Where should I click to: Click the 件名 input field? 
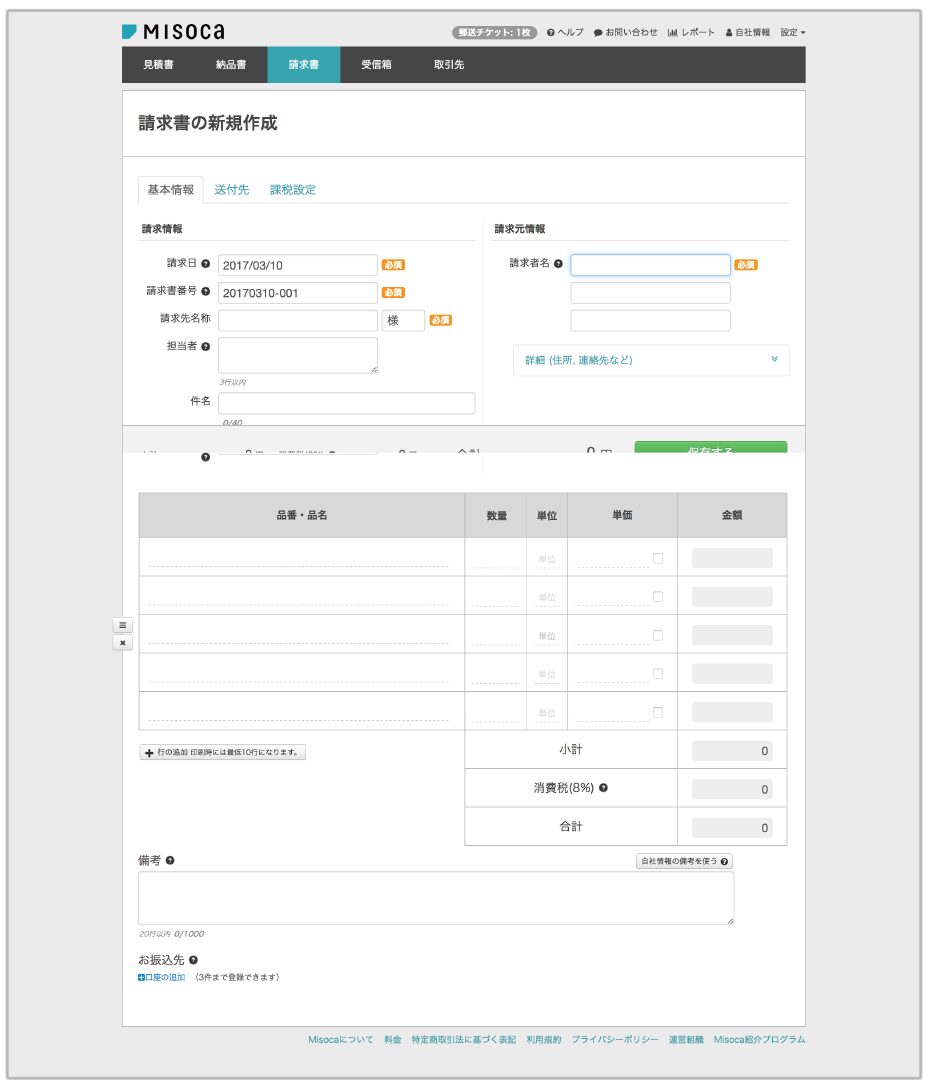click(x=346, y=402)
